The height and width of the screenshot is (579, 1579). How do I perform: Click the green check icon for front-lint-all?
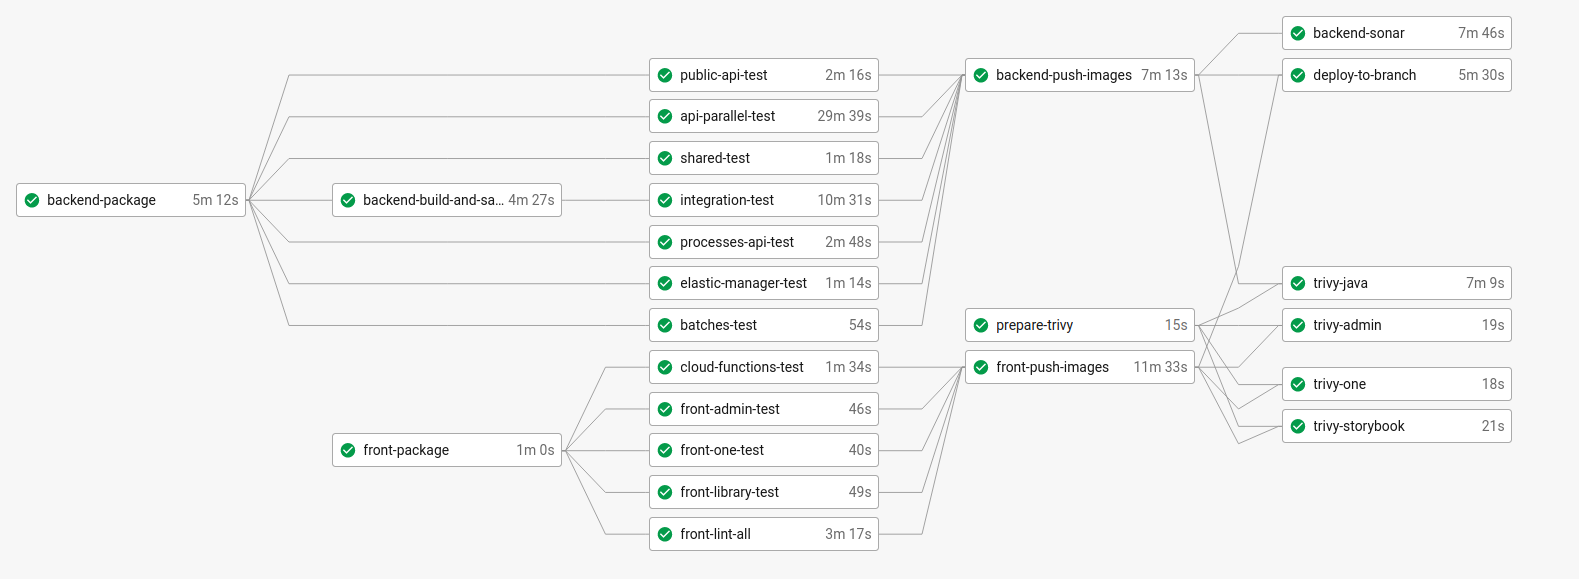(665, 534)
